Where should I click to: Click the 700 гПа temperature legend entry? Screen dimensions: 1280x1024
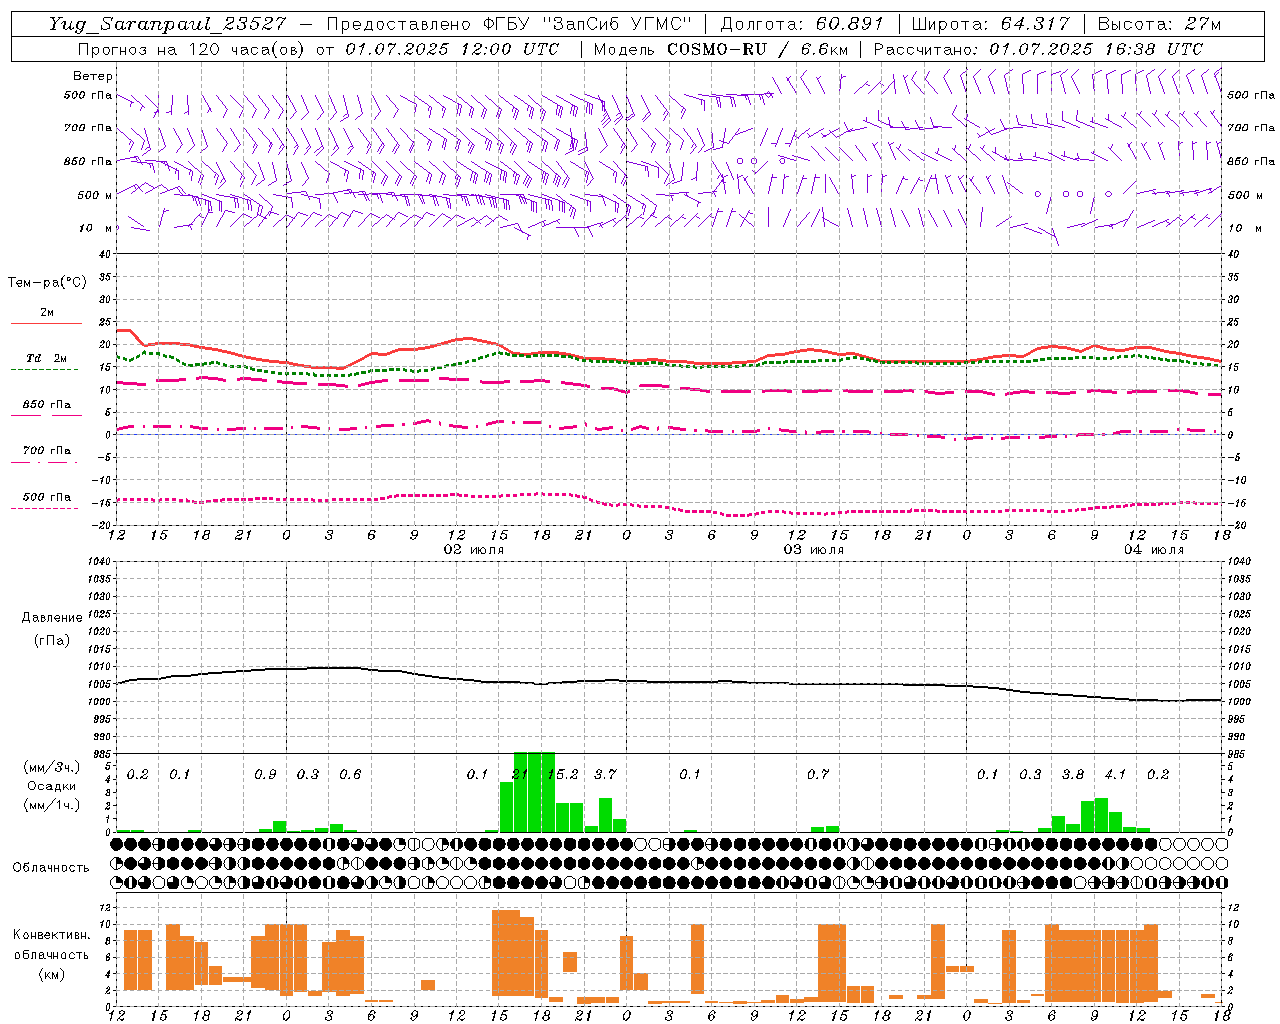tap(47, 451)
